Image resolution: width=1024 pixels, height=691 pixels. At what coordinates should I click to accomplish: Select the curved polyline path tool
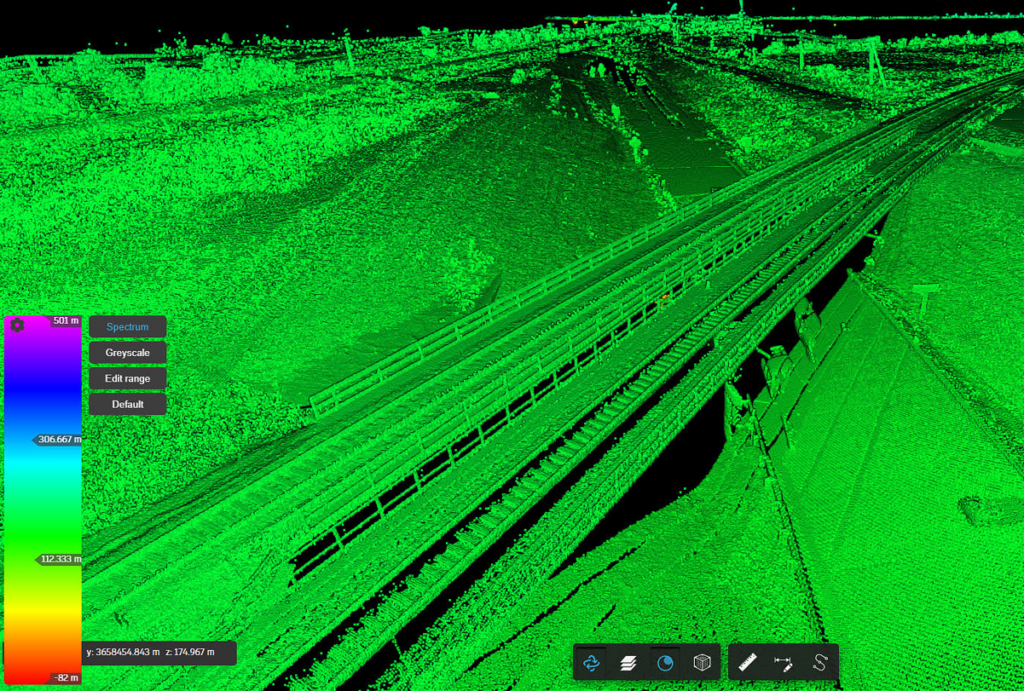coord(821,662)
